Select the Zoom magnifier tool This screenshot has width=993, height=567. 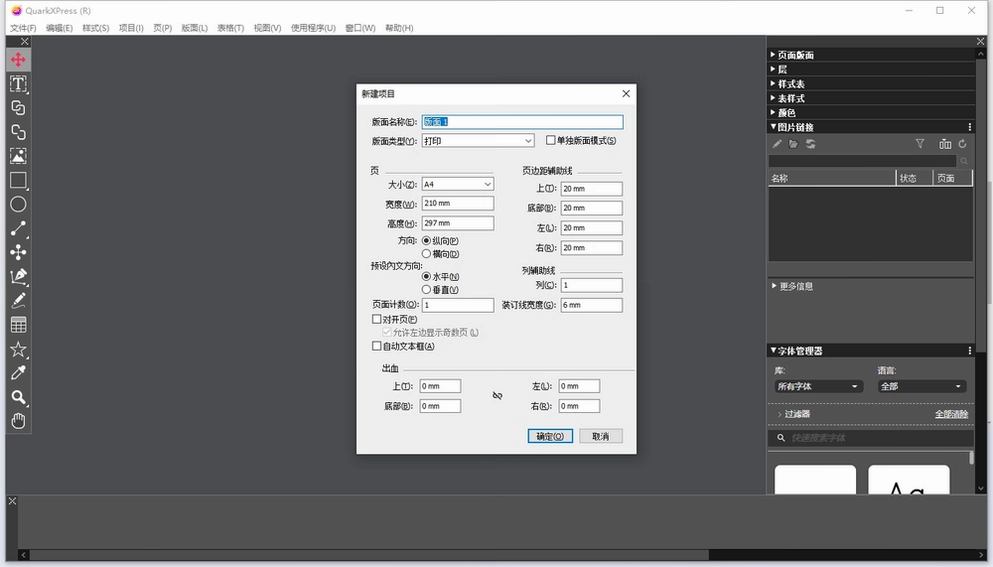(18, 397)
